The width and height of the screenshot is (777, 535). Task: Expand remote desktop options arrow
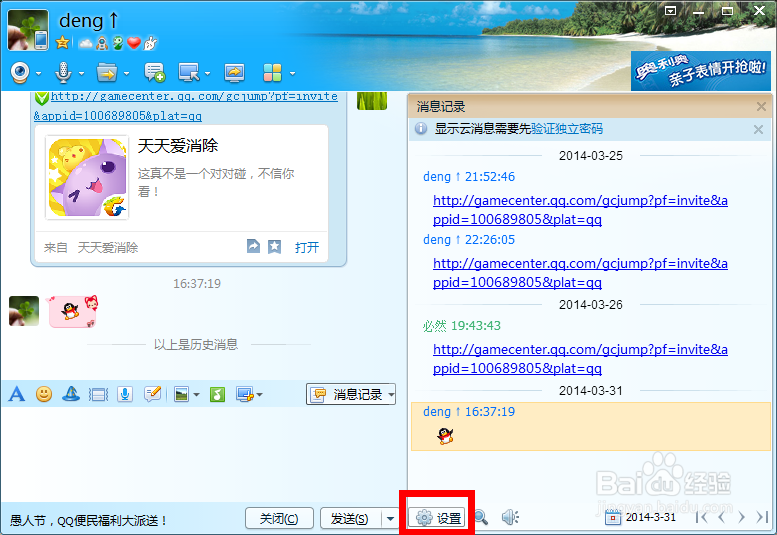(207, 73)
